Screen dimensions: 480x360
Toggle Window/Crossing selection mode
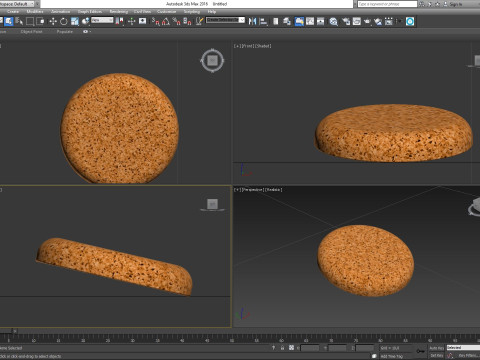41,22
